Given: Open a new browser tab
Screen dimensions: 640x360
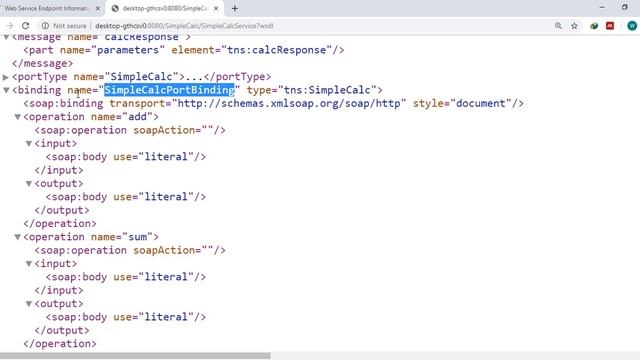Looking at the screenshot, I should click(x=235, y=8).
